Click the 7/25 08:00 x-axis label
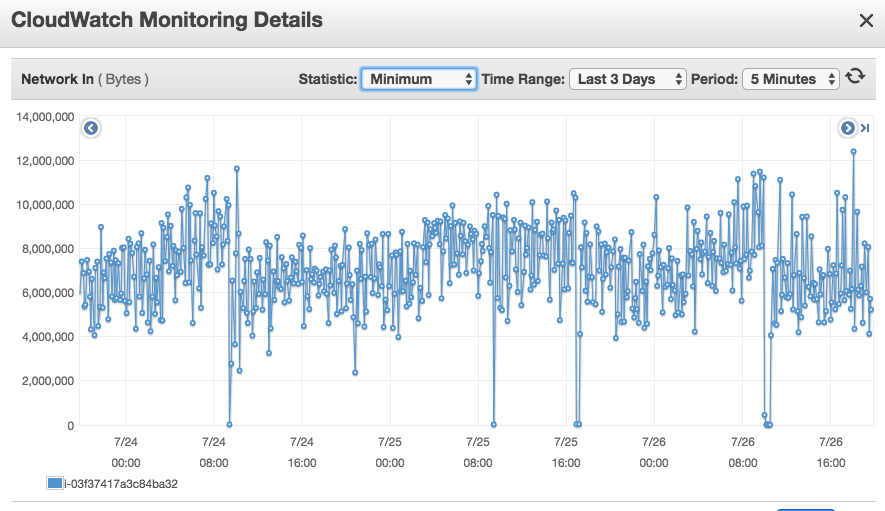 click(477, 452)
